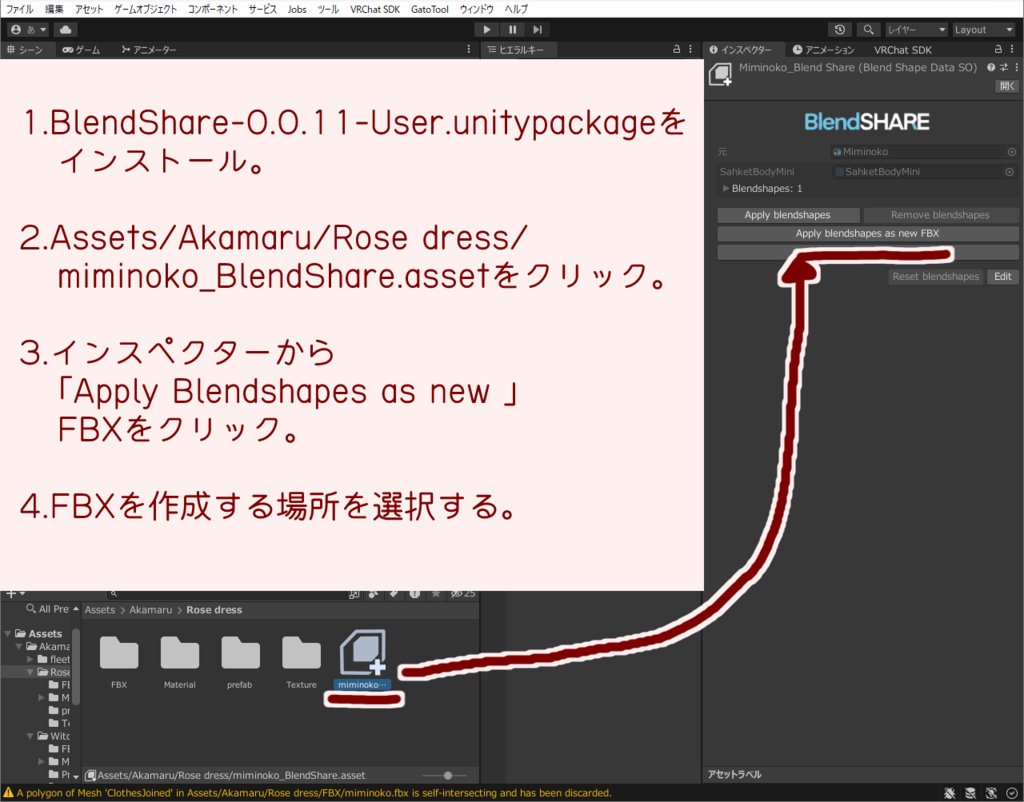Click Akamaru in the project breadcrumb
Viewport: 1024px width, 802px height.
point(151,609)
